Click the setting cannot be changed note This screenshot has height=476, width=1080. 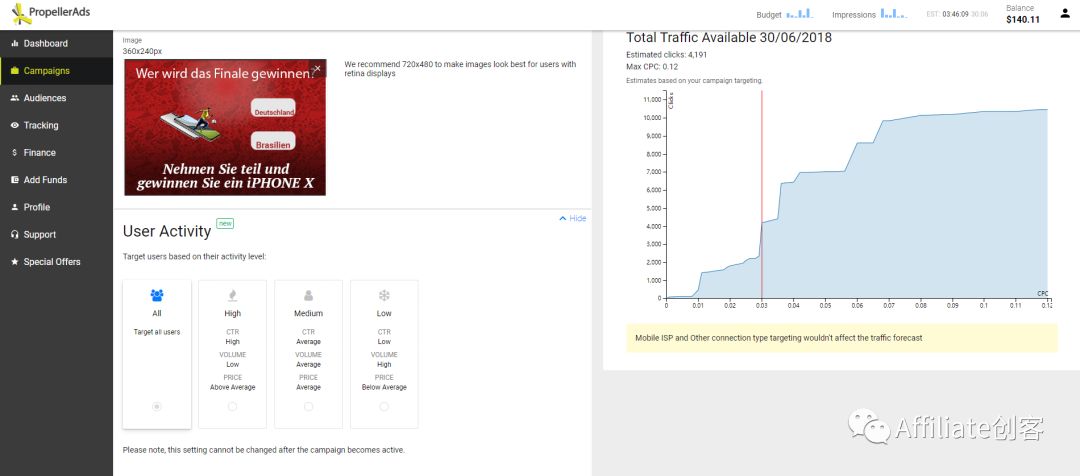click(264, 450)
